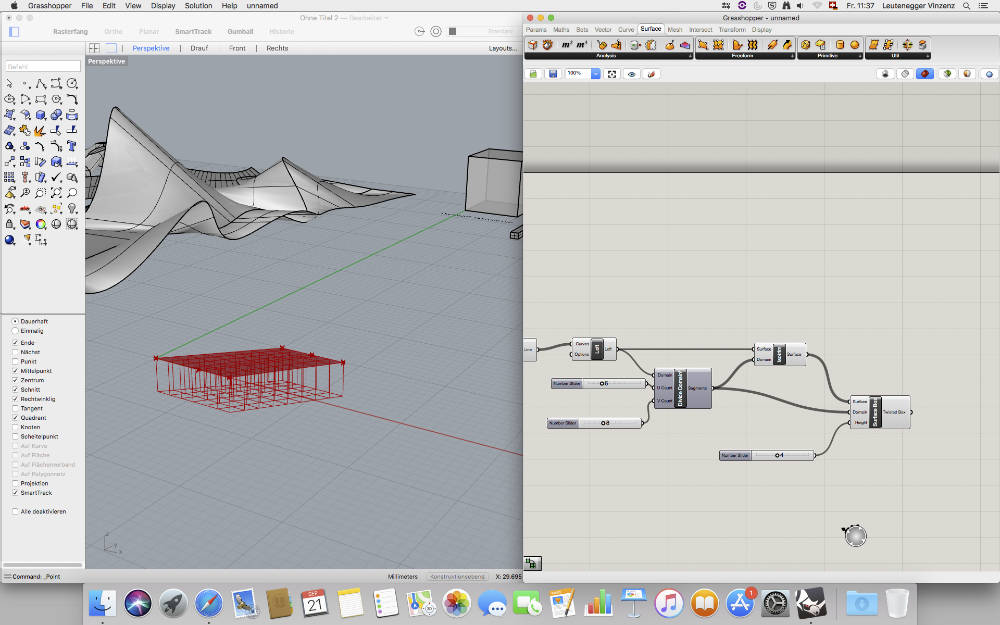Screen dimensions: 1000x625
Task: Click the Gumball button in Rhino
Action: click(240, 31)
